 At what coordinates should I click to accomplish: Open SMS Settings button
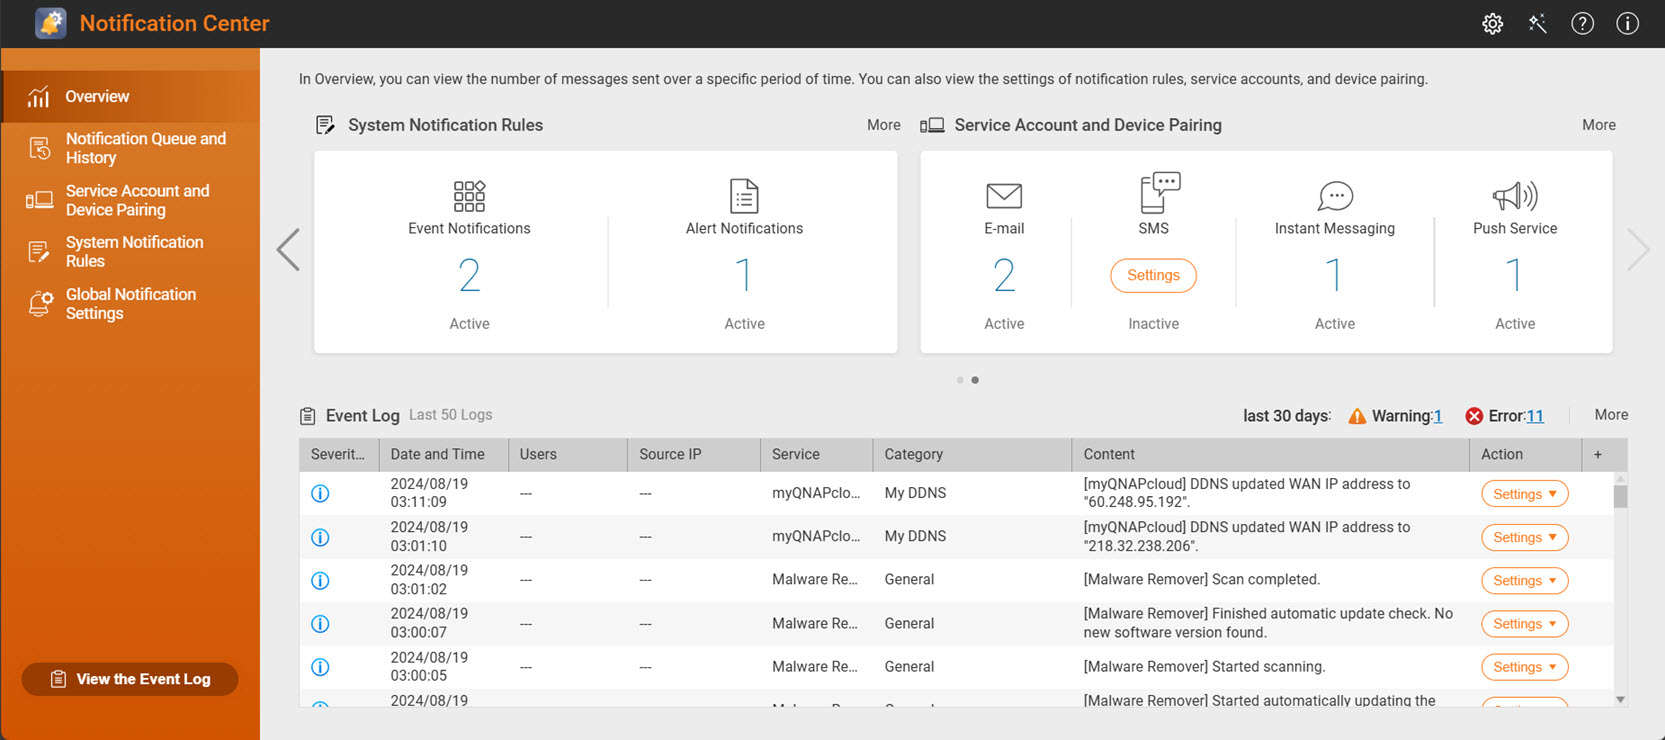click(1153, 275)
